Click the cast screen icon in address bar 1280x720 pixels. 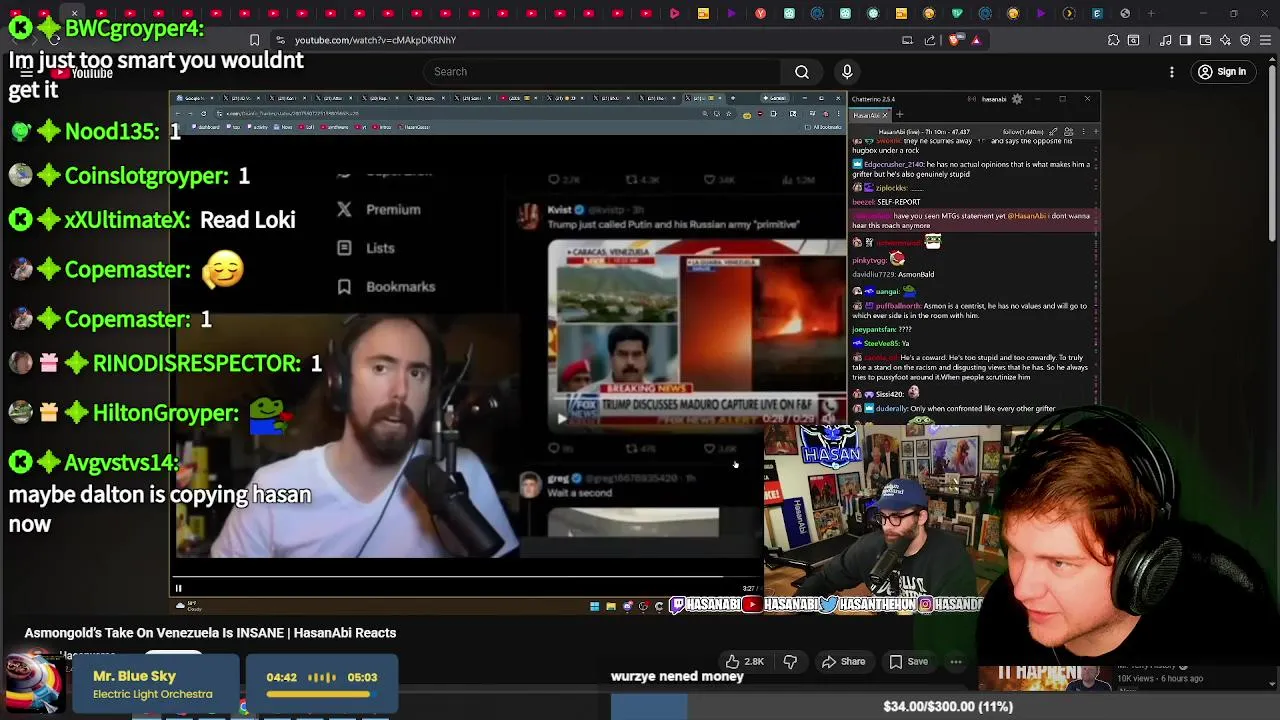[907, 40]
